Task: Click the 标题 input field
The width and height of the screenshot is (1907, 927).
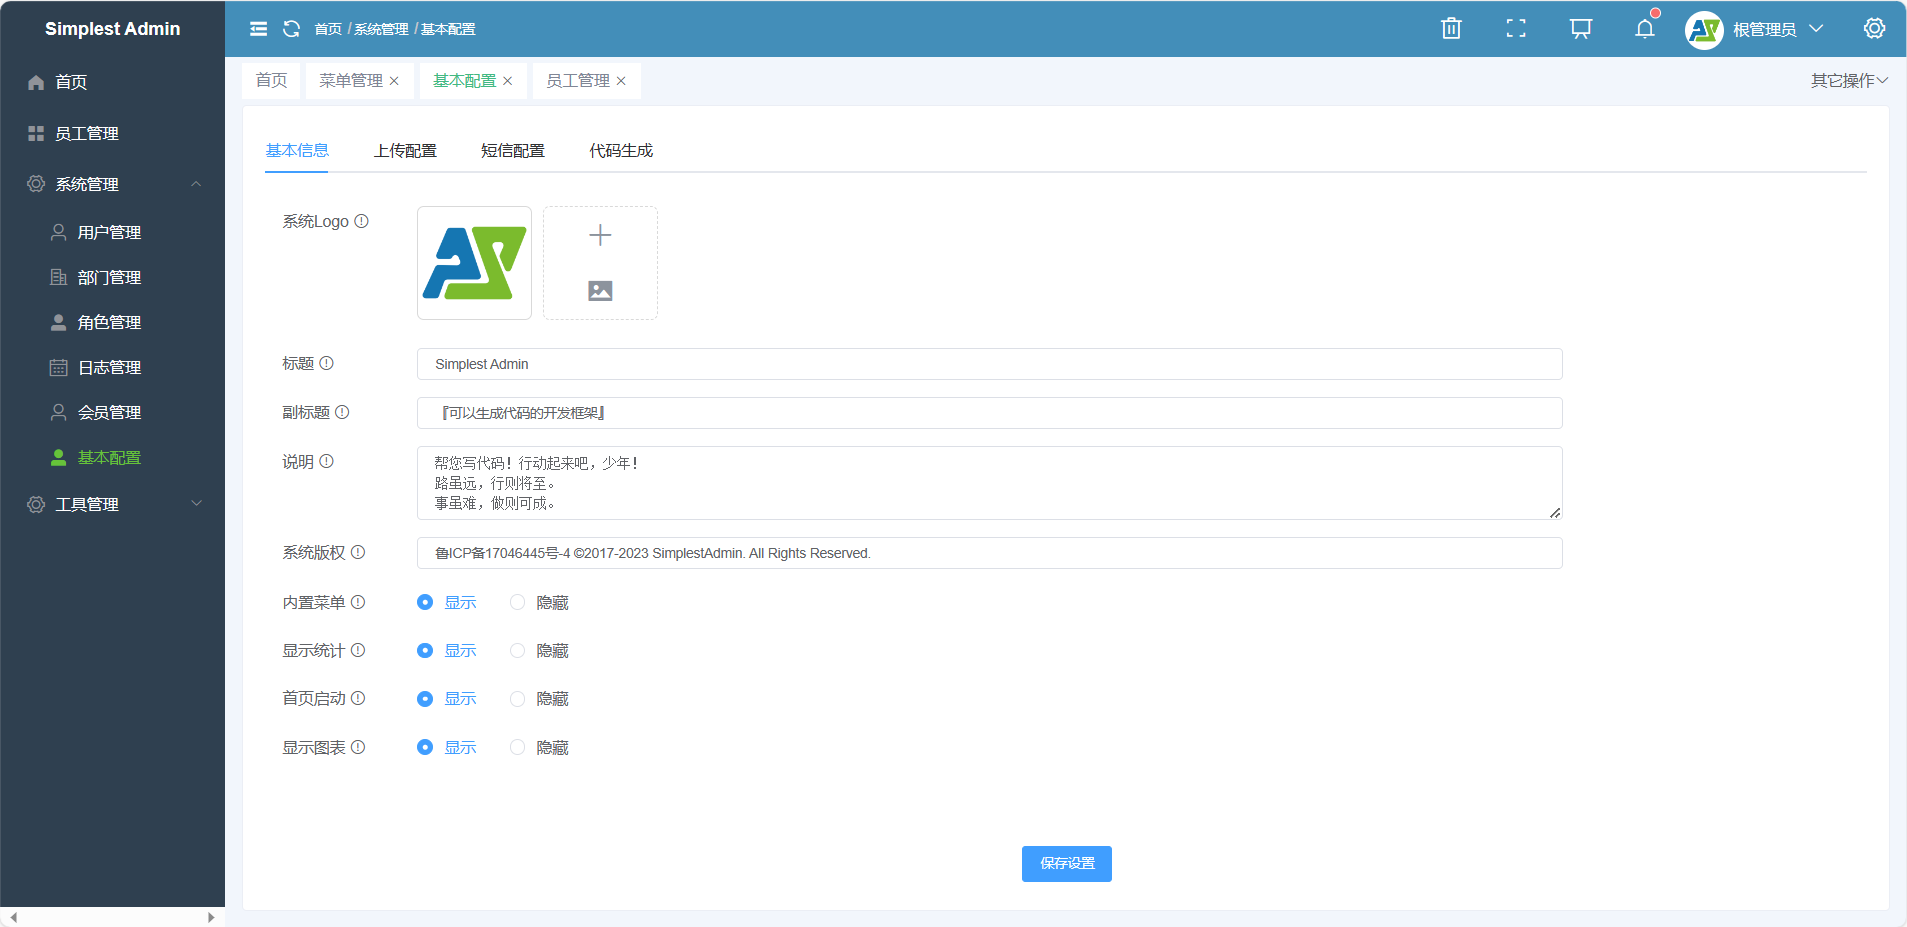Action: (988, 364)
